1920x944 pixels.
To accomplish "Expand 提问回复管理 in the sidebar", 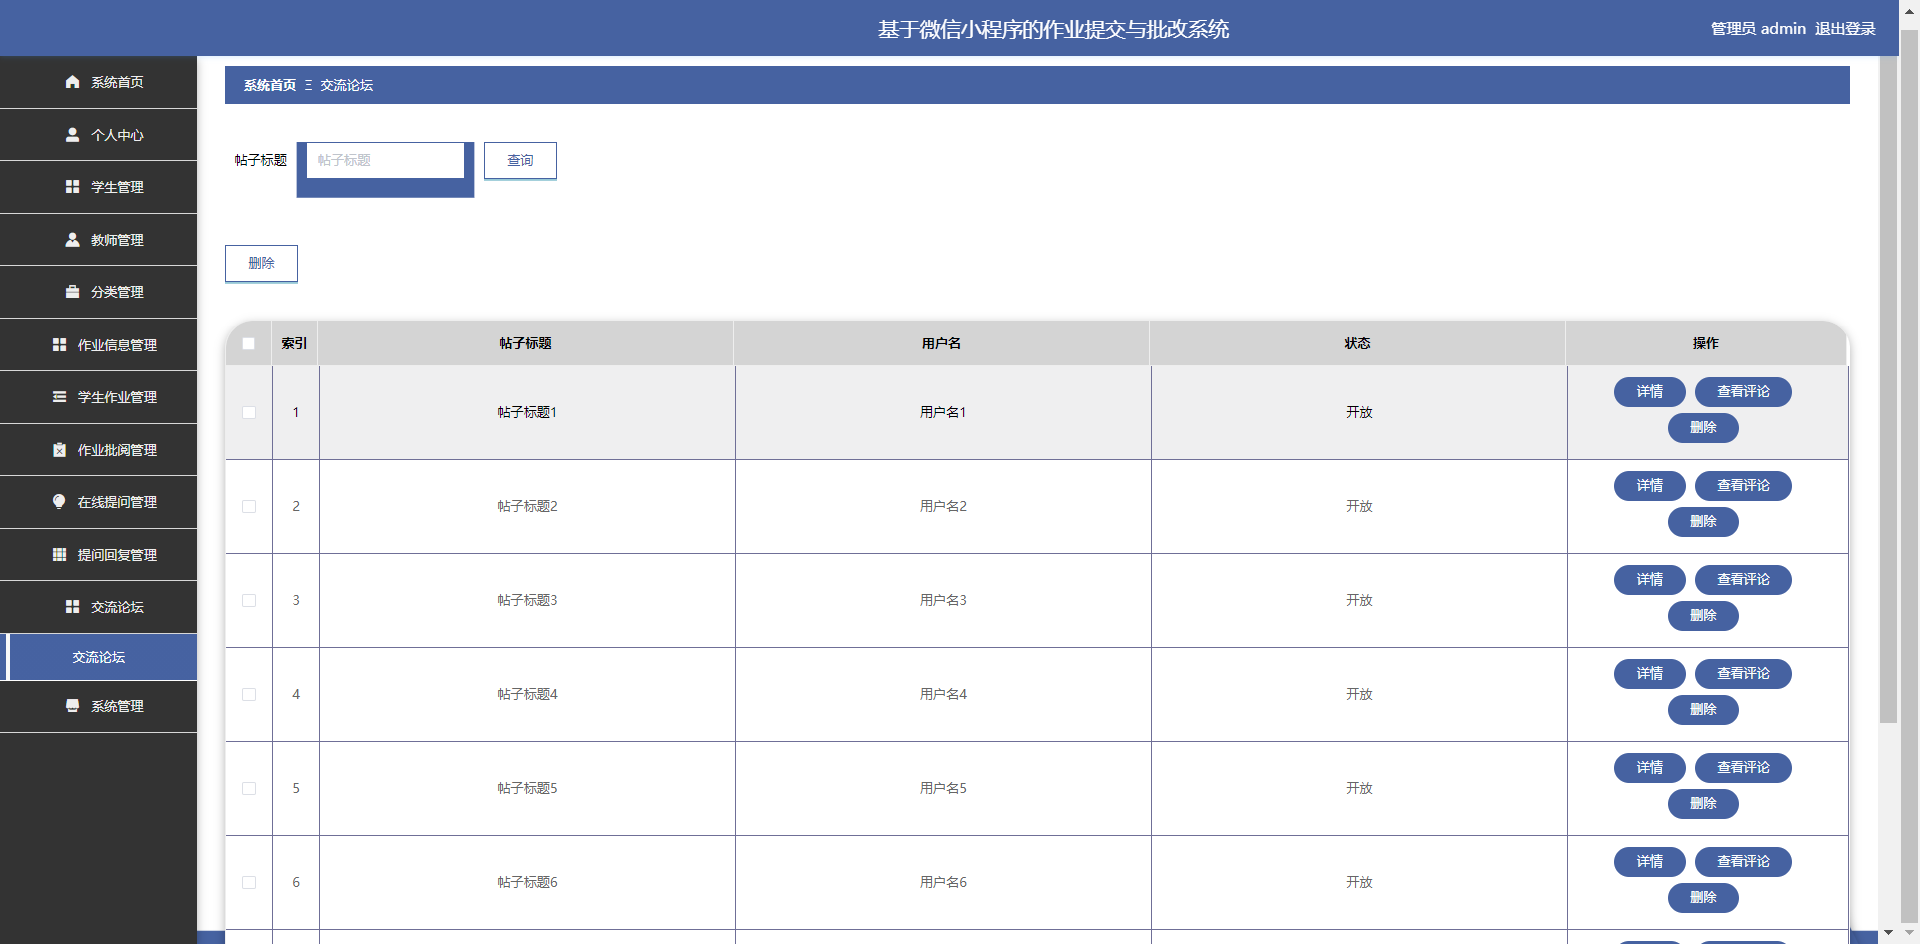I will 98,555.
